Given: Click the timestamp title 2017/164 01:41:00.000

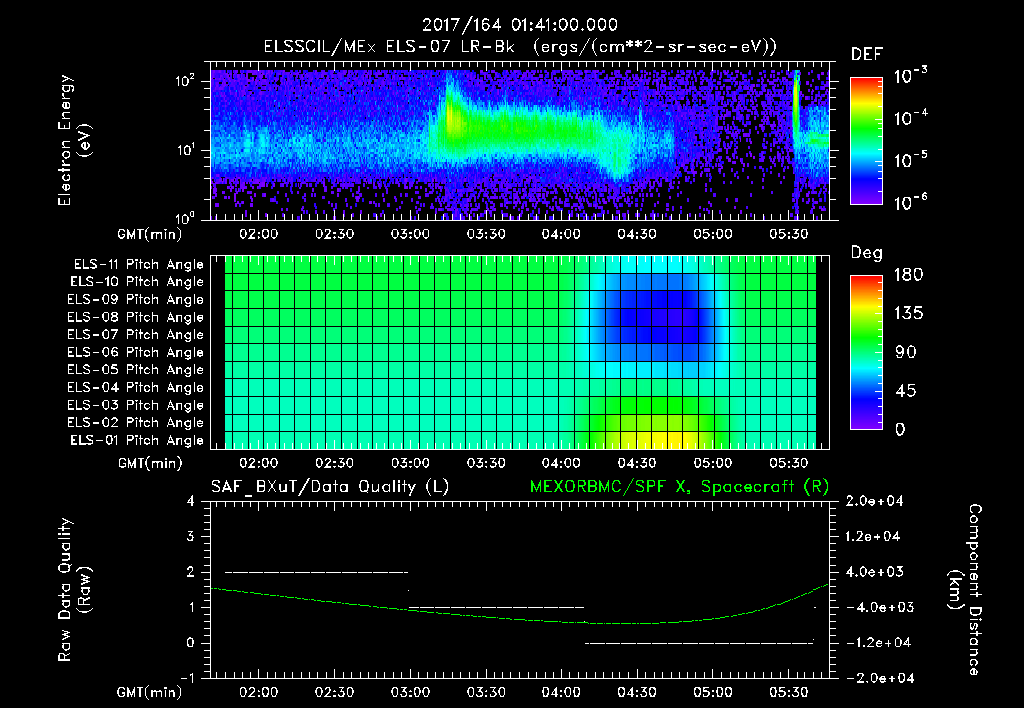Looking at the screenshot, I should coord(520,25).
